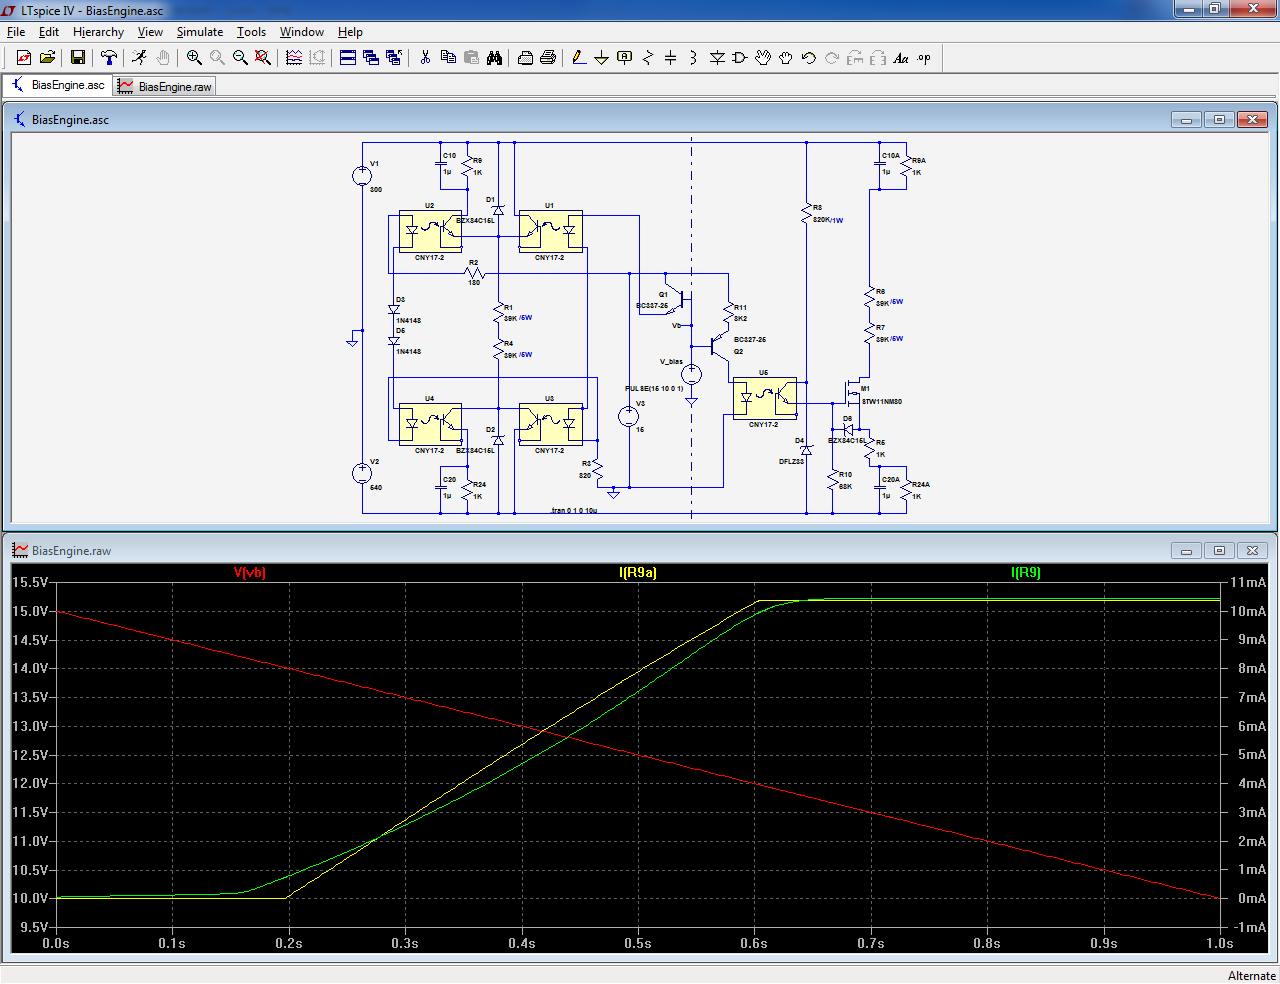Click the V1 voltage source symbol

(x=362, y=176)
